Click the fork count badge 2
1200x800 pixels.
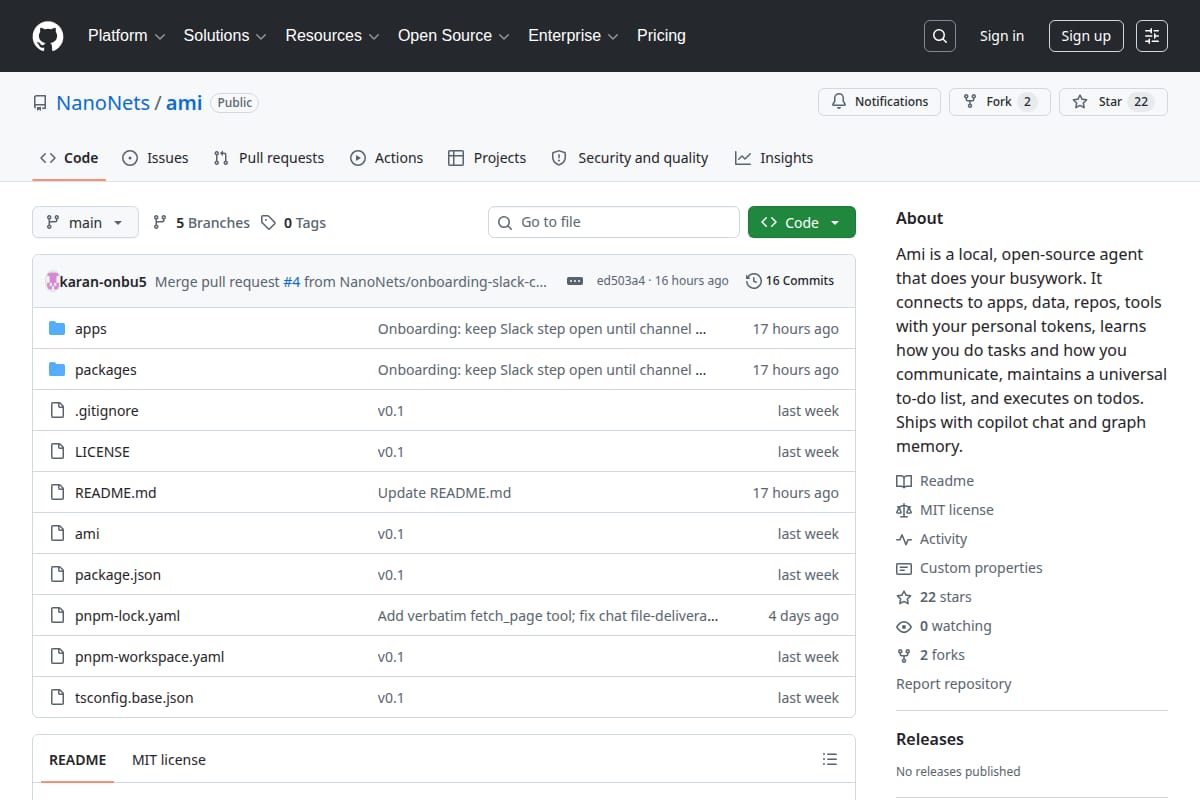(1027, 102)
